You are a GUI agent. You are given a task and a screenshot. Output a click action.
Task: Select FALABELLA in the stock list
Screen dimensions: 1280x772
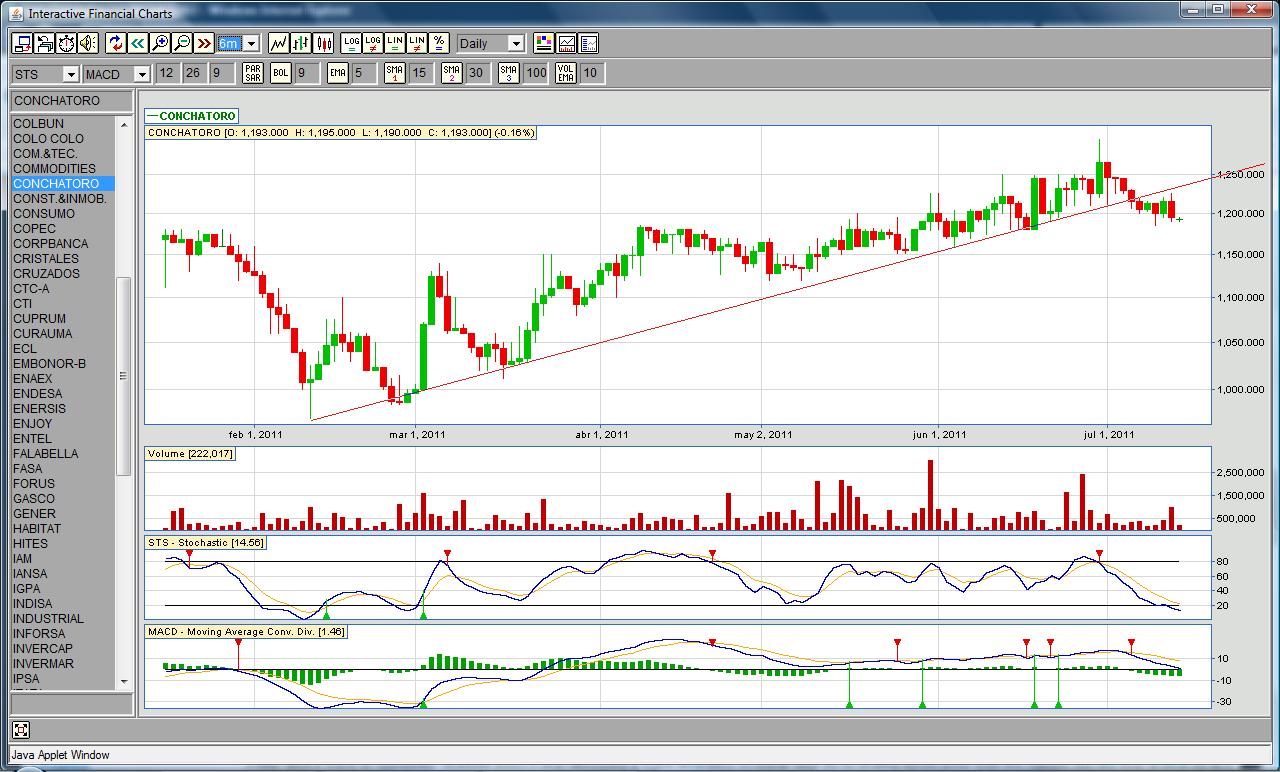[x=46, y=454]
